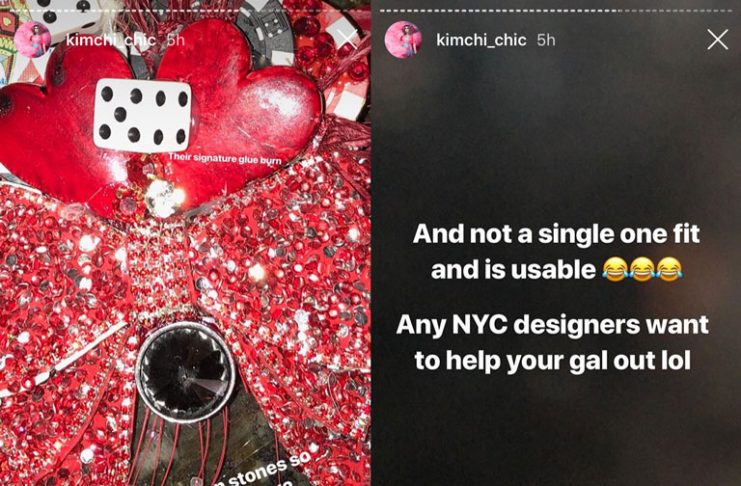This screenshot has height=486, width=741.
Task: Click the 5h timestamp on the right story
Action: (546, 40)
